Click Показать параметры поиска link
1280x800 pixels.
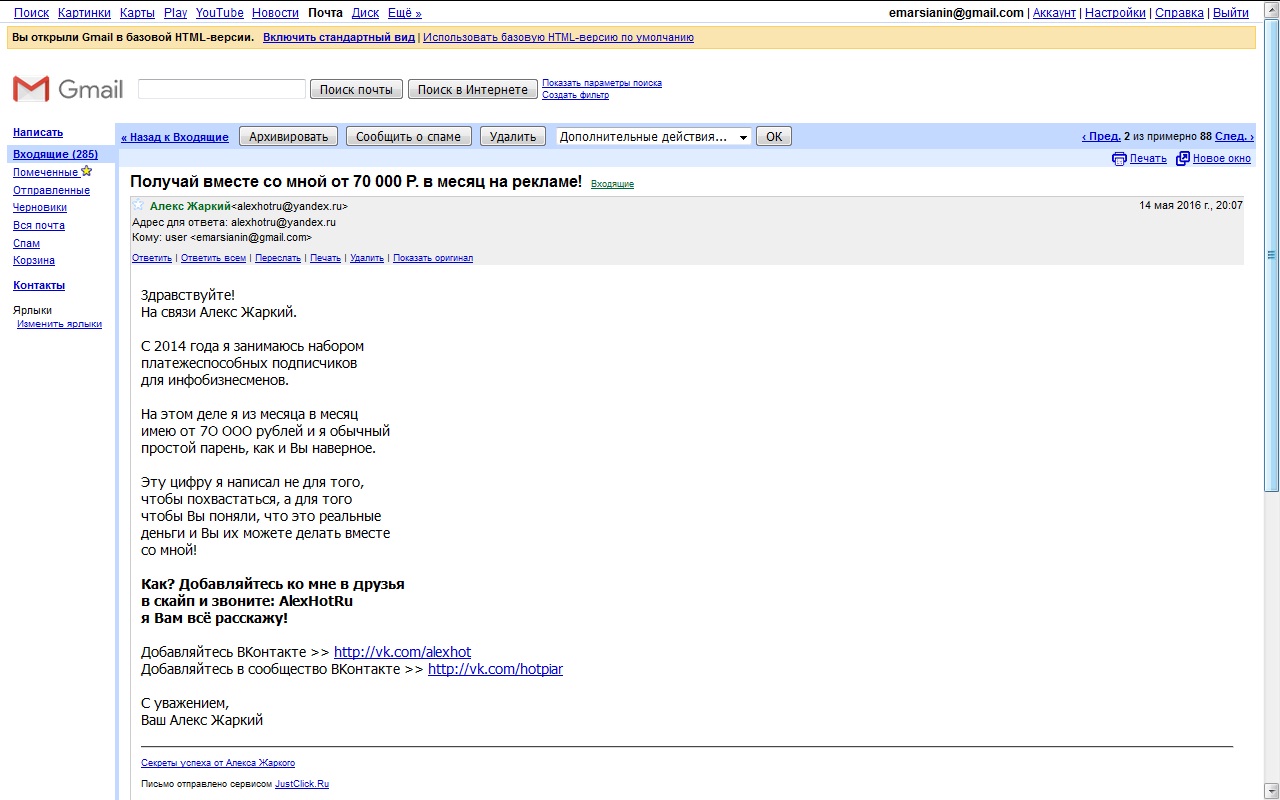coord(602,83)
